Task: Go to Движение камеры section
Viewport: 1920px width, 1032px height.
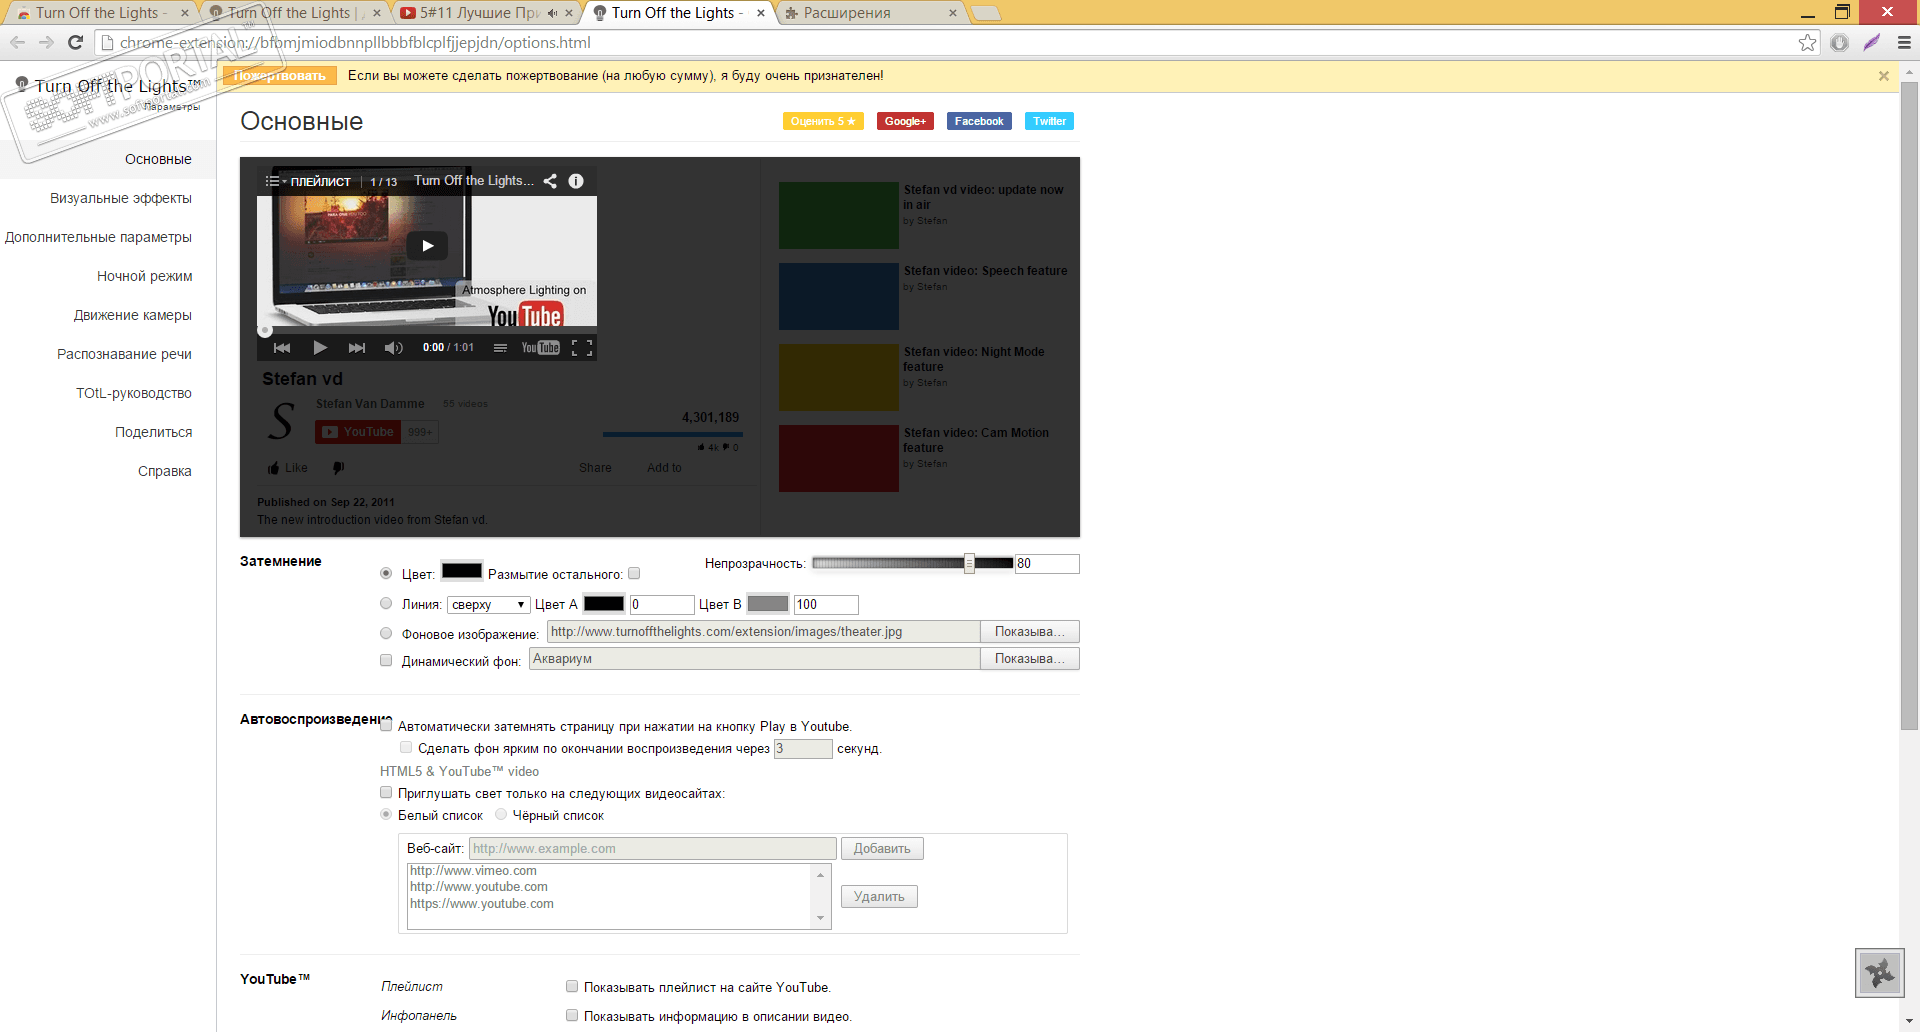Action: pyautogui.click(x=133, y=315)
